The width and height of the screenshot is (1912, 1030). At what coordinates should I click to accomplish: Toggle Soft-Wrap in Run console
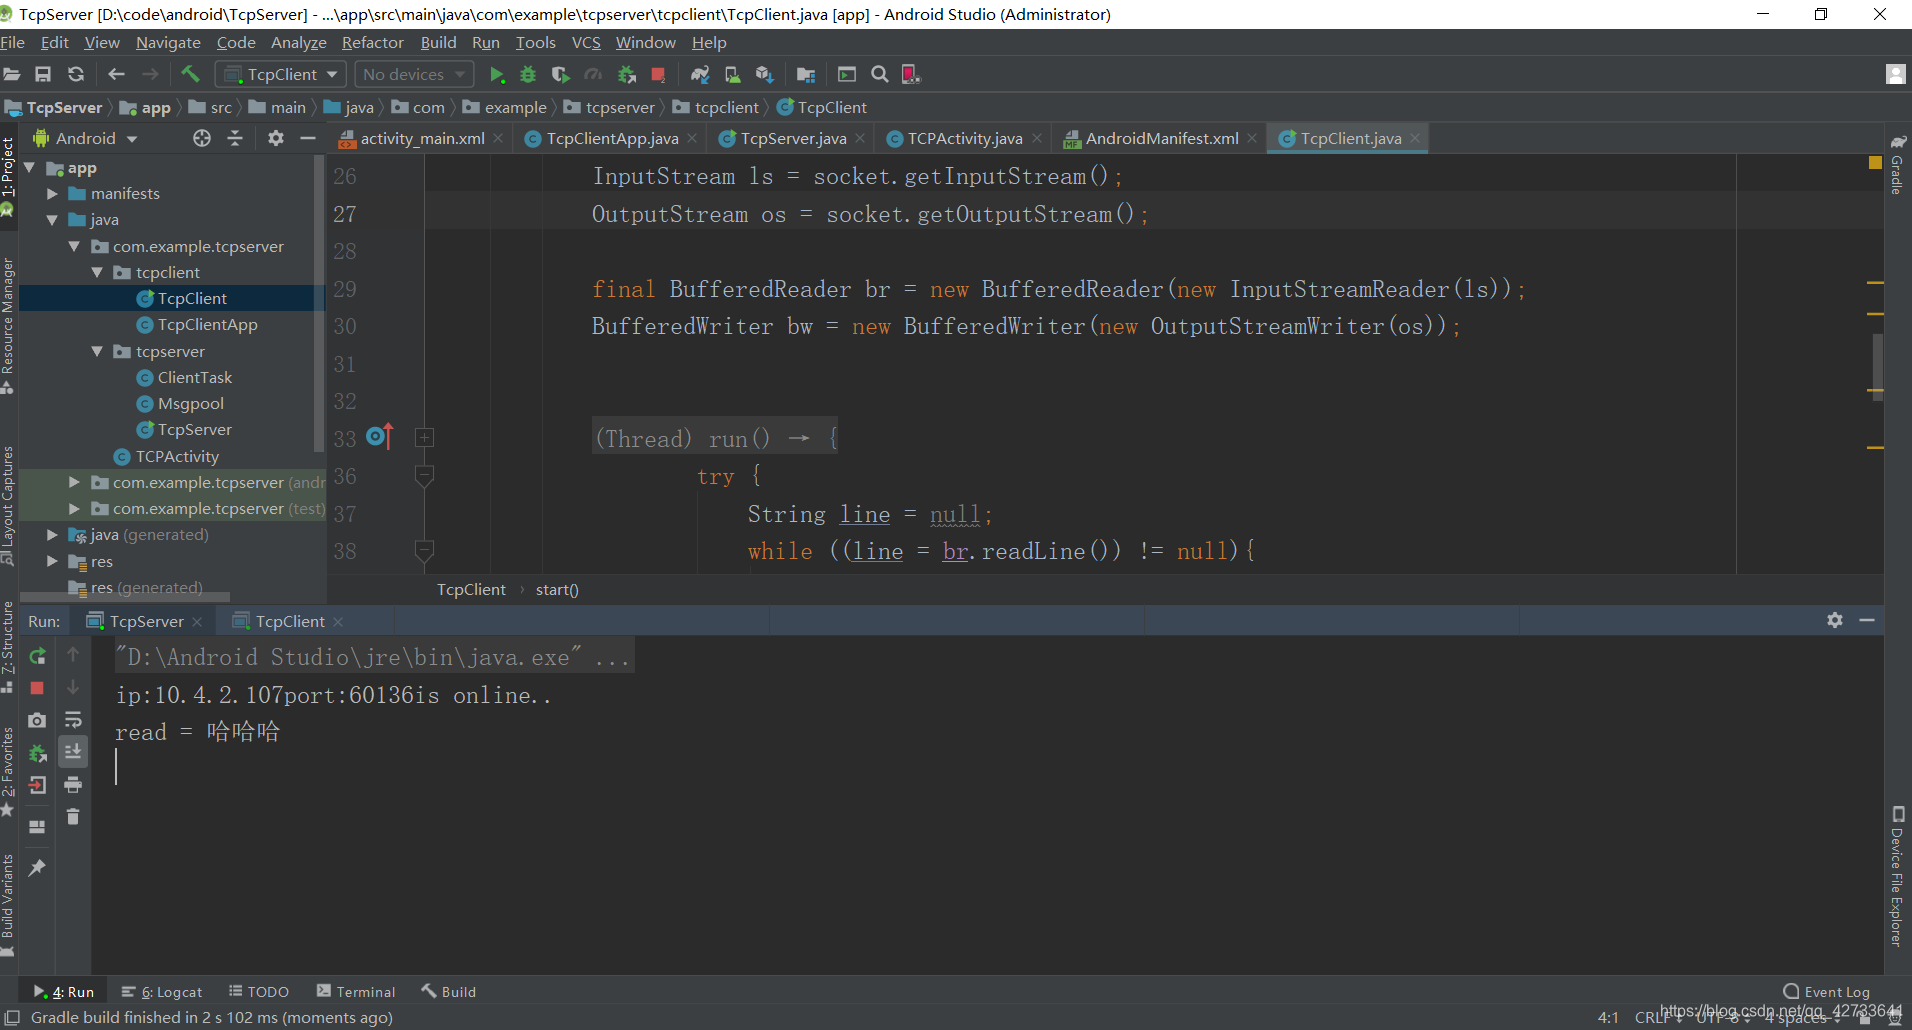click(73, 720)
